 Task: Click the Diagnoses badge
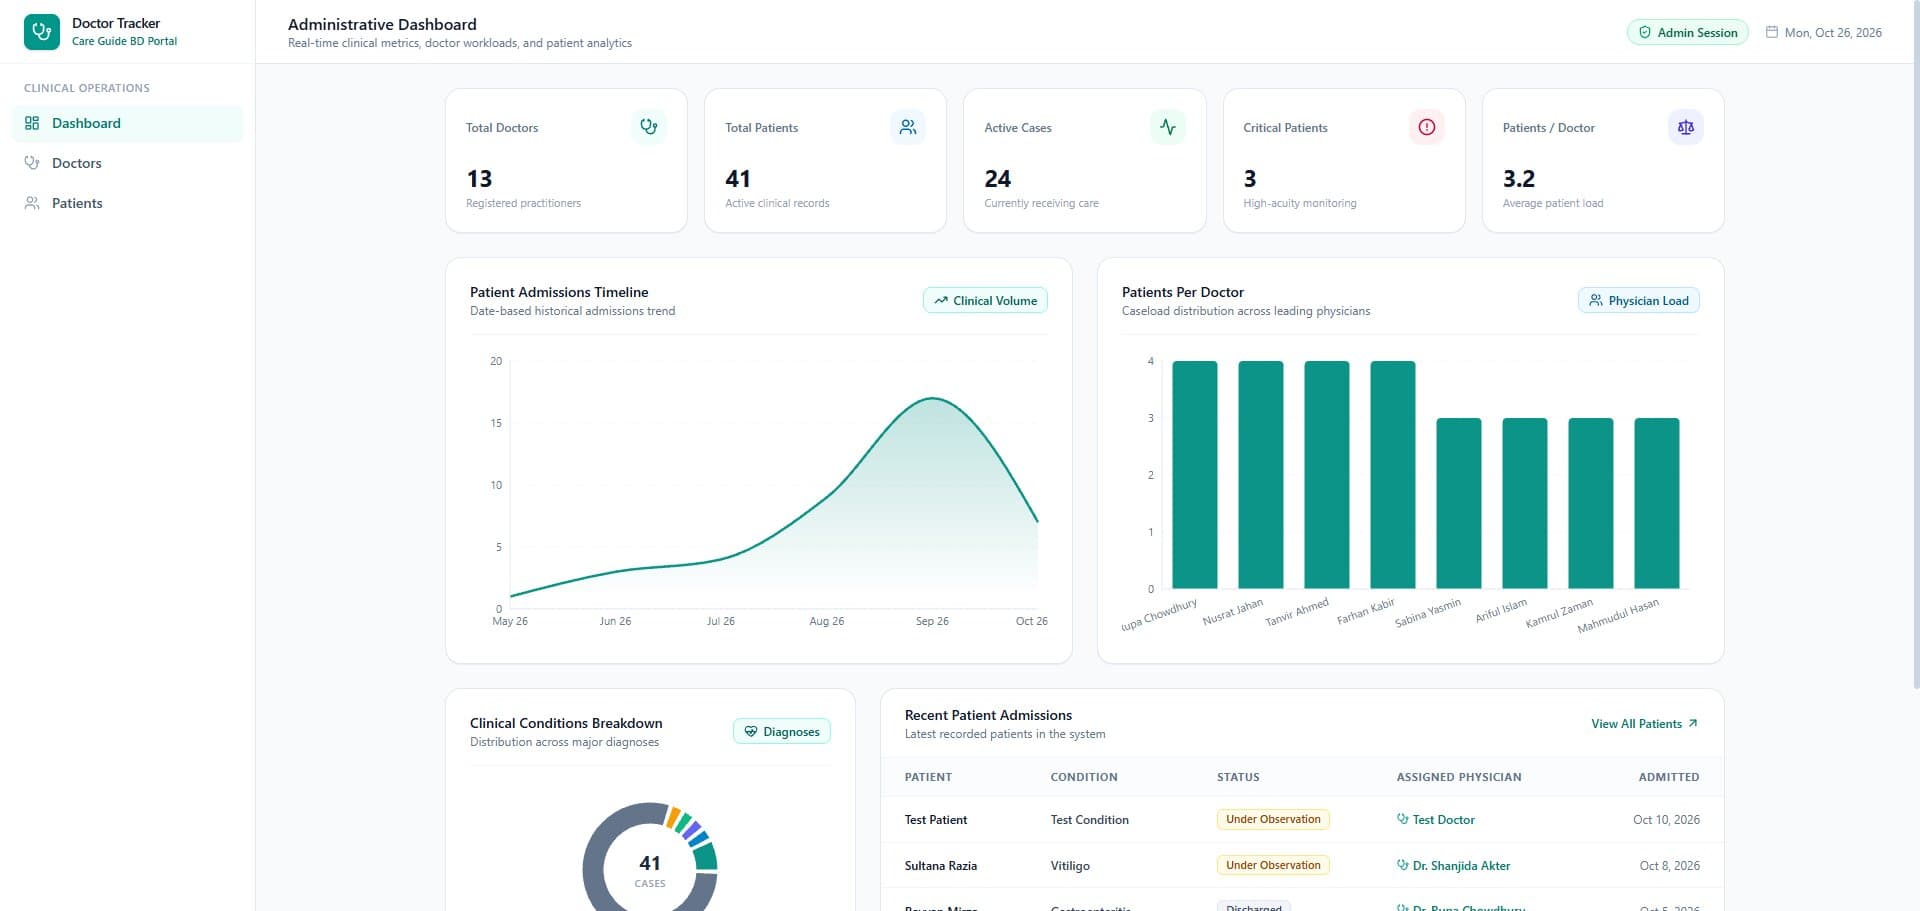click(782, 731)
